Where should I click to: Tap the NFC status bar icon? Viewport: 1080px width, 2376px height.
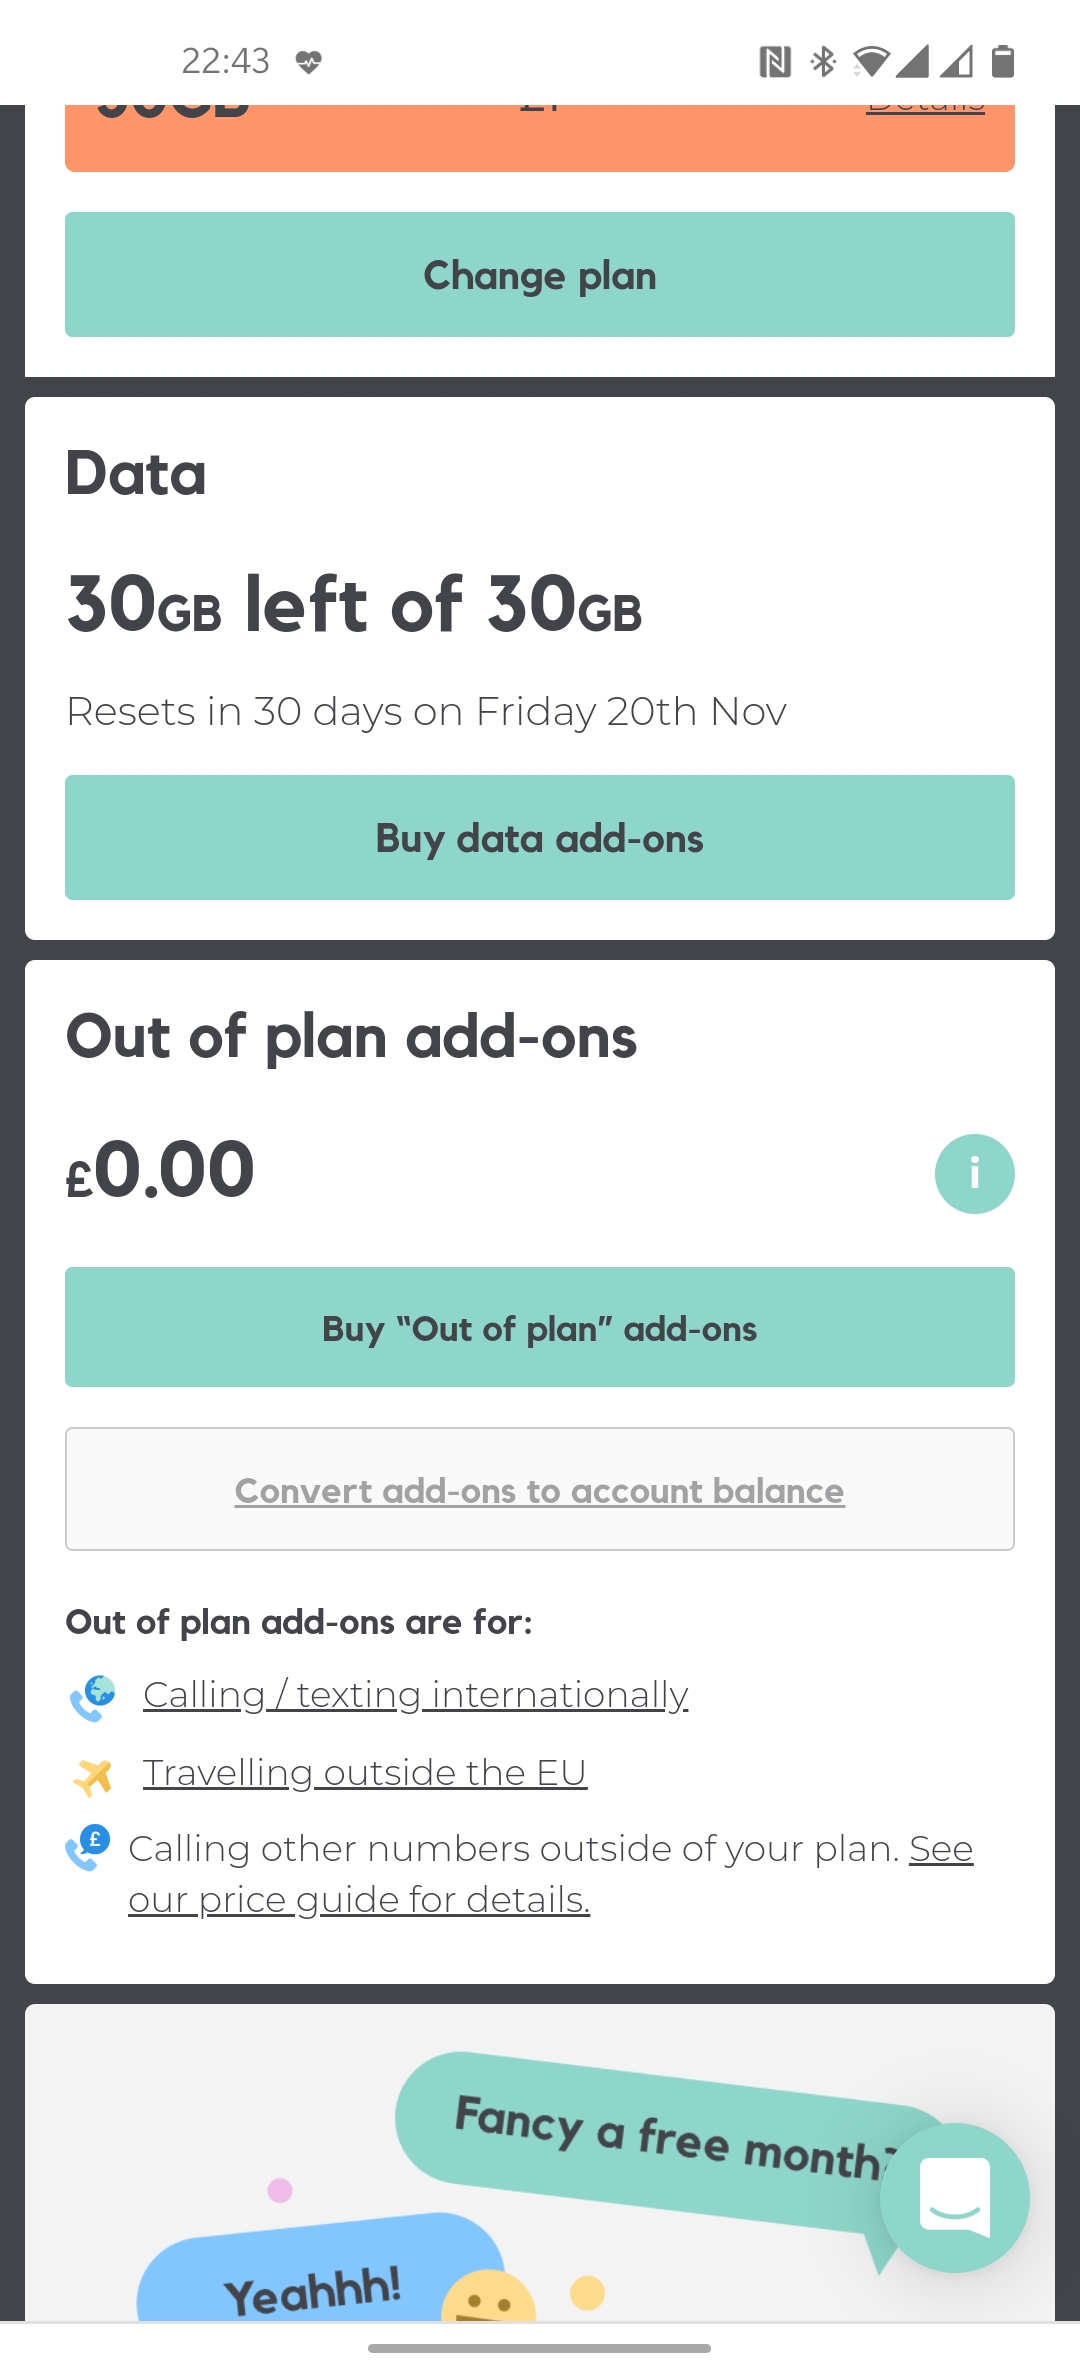pos(775,62)
